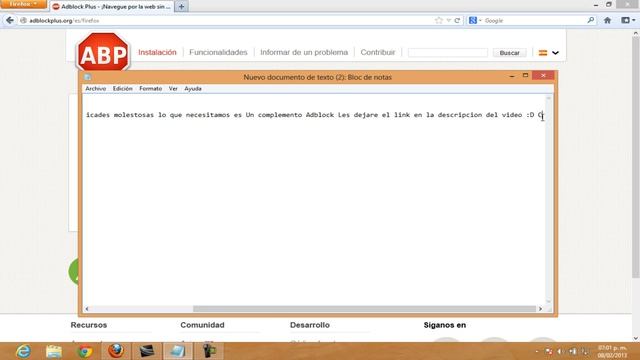640x360 pixels.
Task: Open the Edición menu in Notepad
Action: point(122,89)
